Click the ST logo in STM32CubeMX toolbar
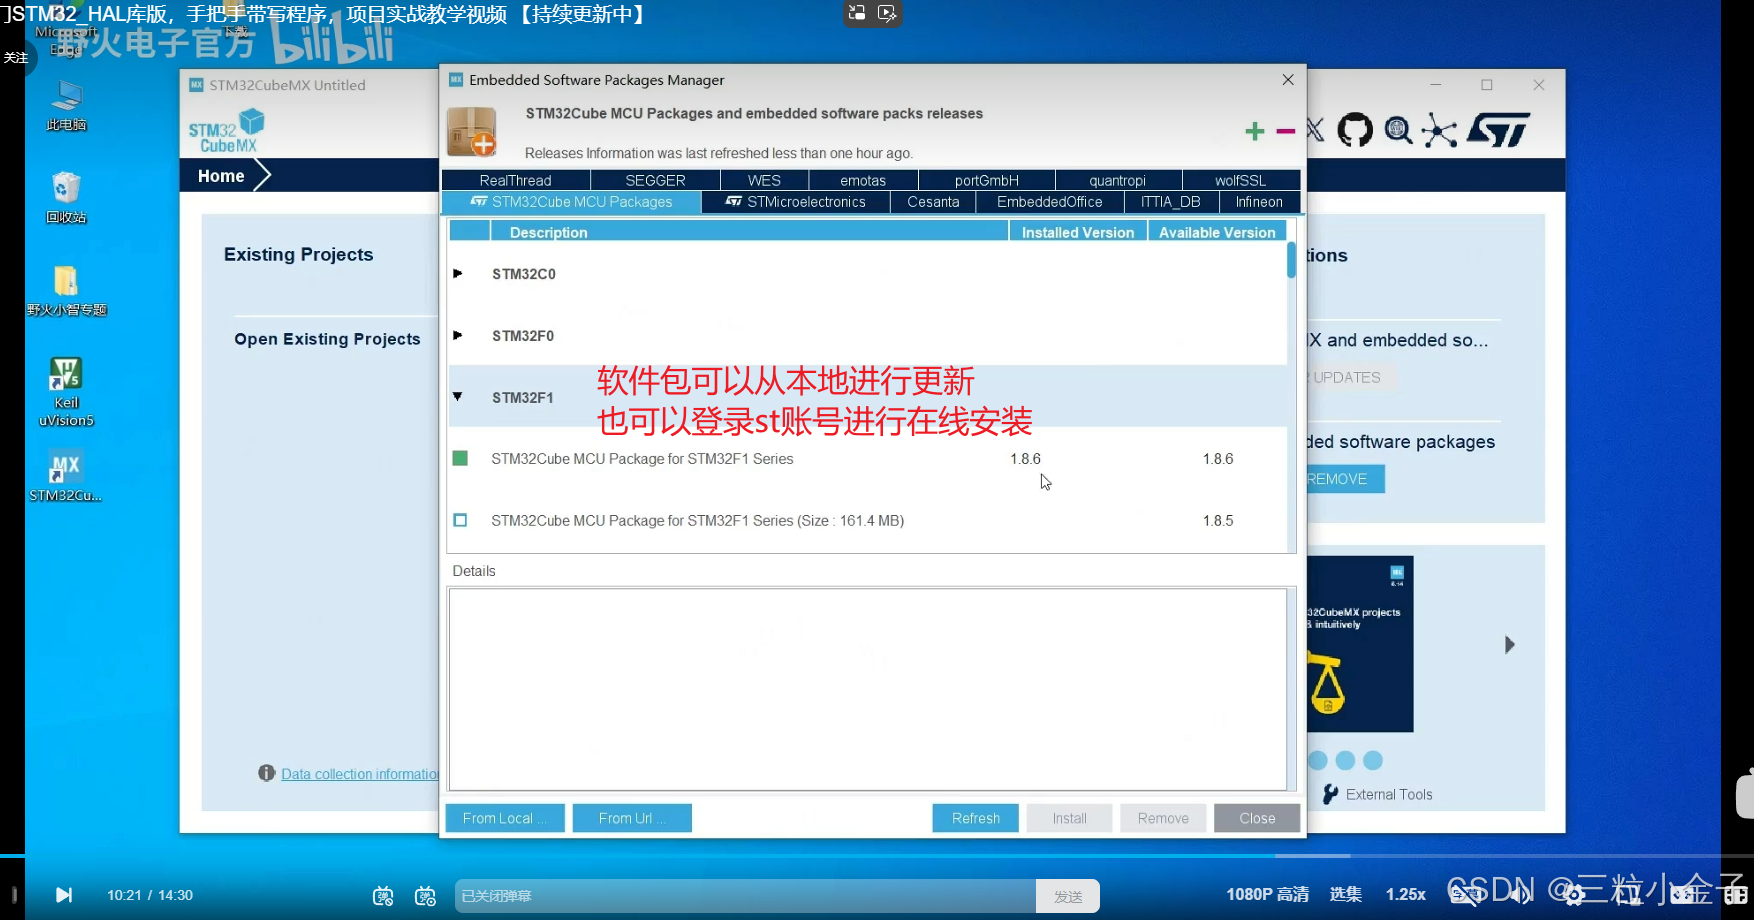 coord(1498,130)
